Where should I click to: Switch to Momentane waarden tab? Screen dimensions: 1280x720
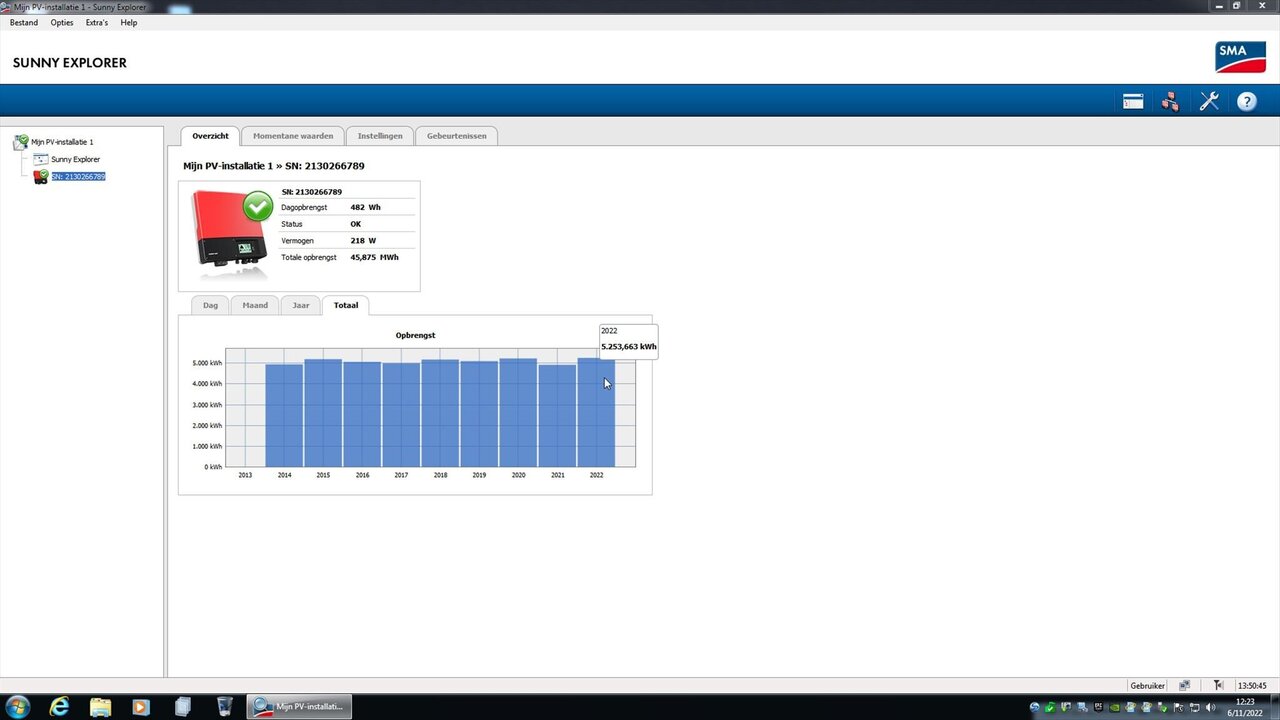pyautogui.click(x=293, y=136)
